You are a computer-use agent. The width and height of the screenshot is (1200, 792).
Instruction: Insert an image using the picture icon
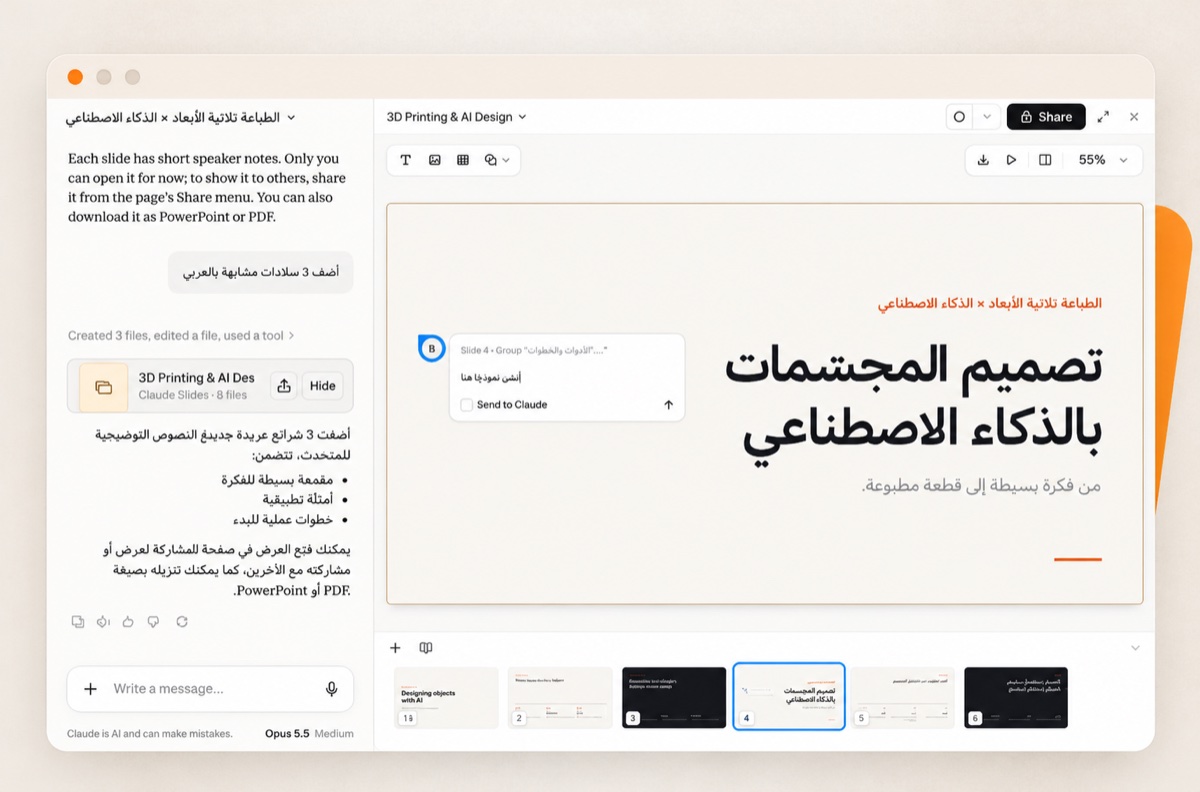(434, 160)
